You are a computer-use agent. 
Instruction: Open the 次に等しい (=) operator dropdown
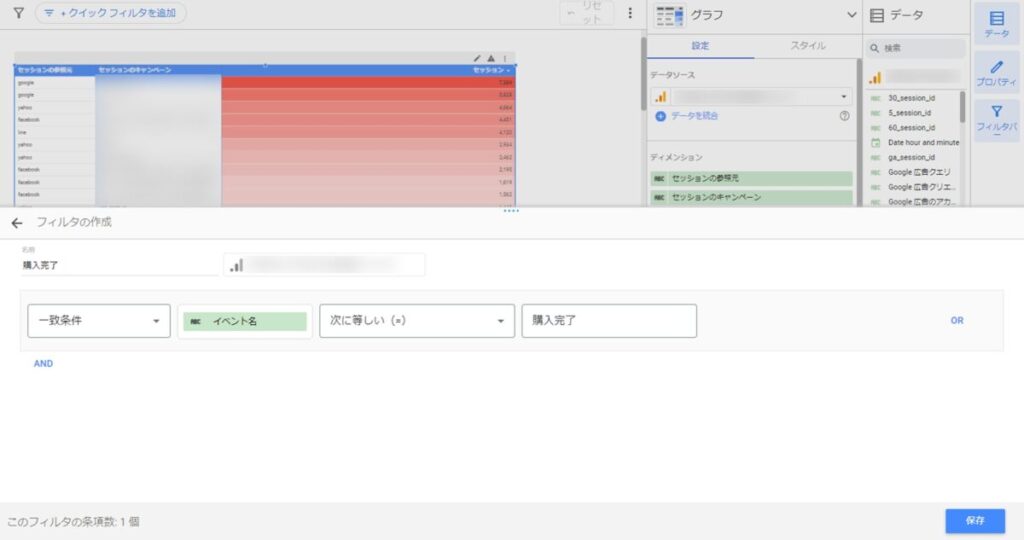(416, 321)
